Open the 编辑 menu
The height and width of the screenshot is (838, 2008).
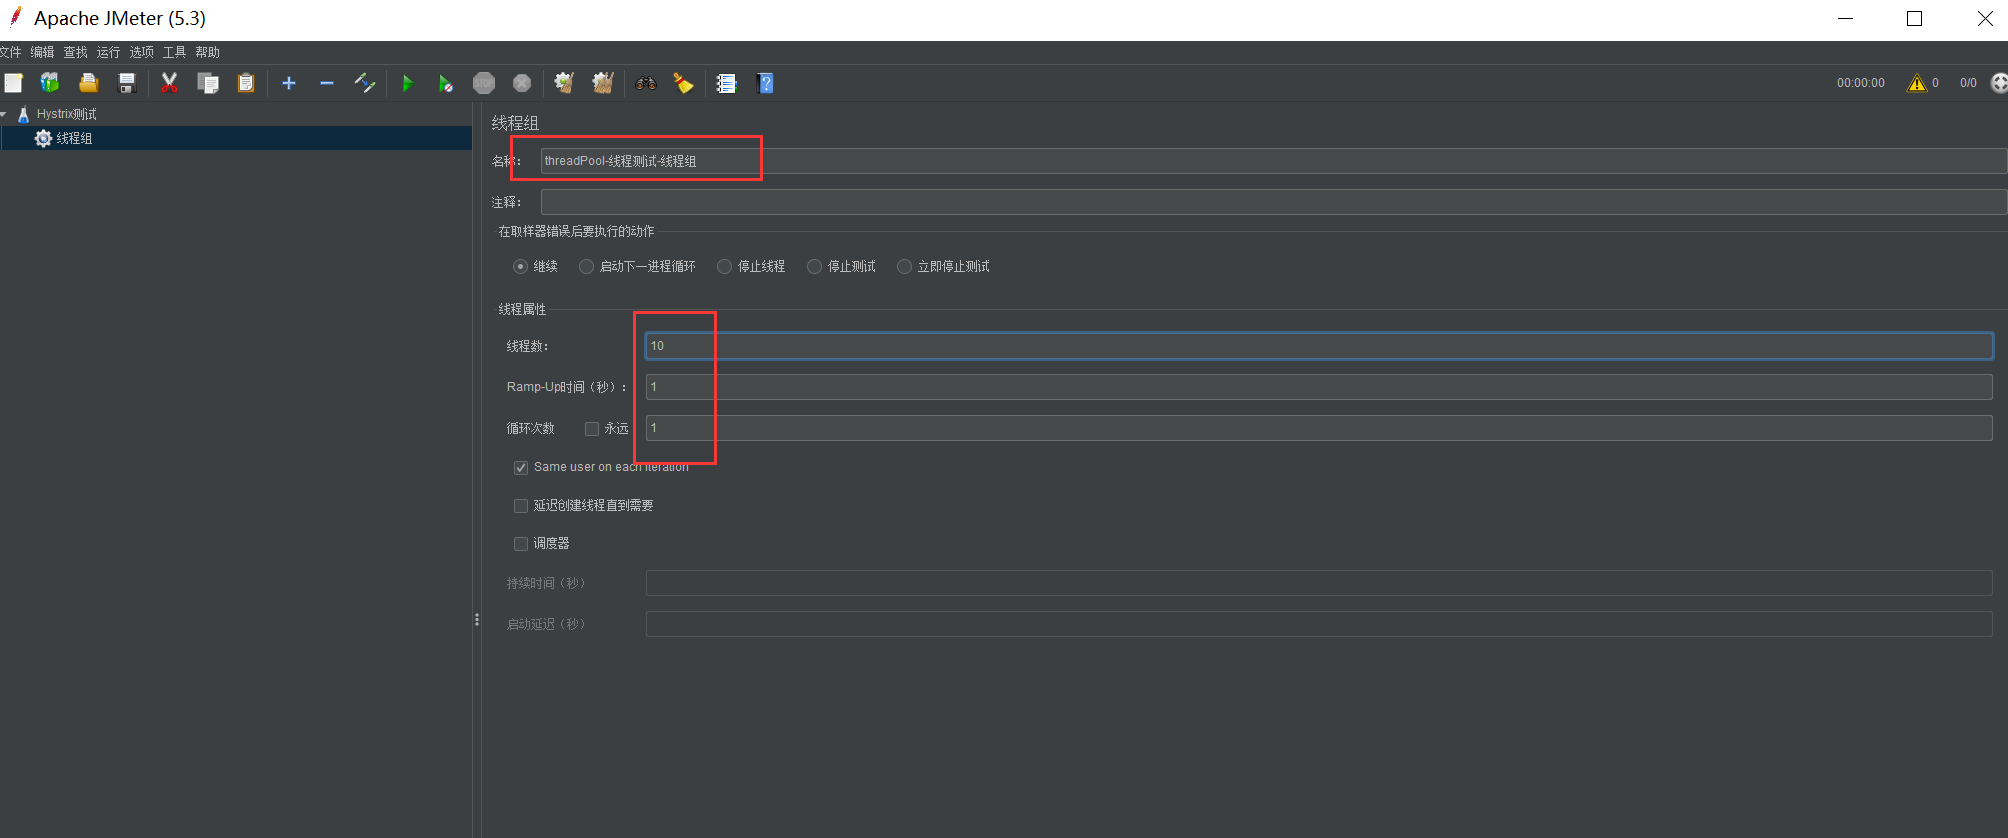(42, 52)
